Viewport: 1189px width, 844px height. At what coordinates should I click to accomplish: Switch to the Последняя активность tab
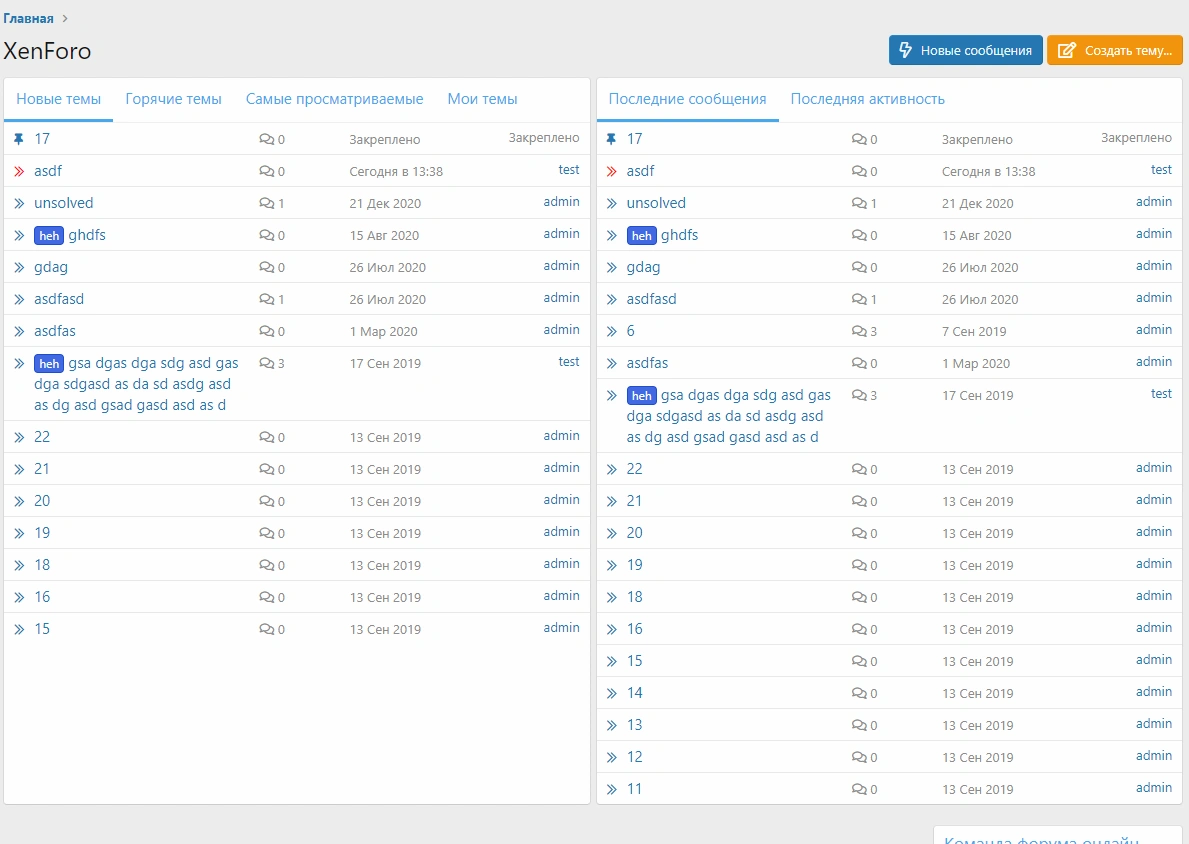click(x=867, y=99)
